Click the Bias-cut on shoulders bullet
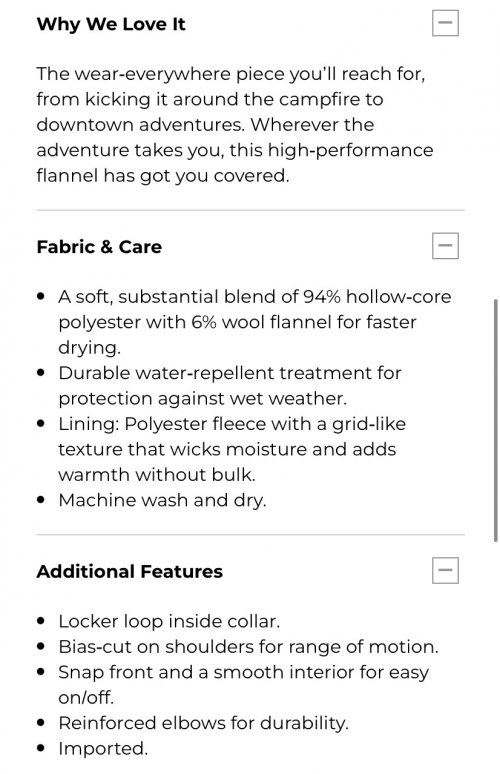The image size is (500, 774). click(x=249, y=647)
